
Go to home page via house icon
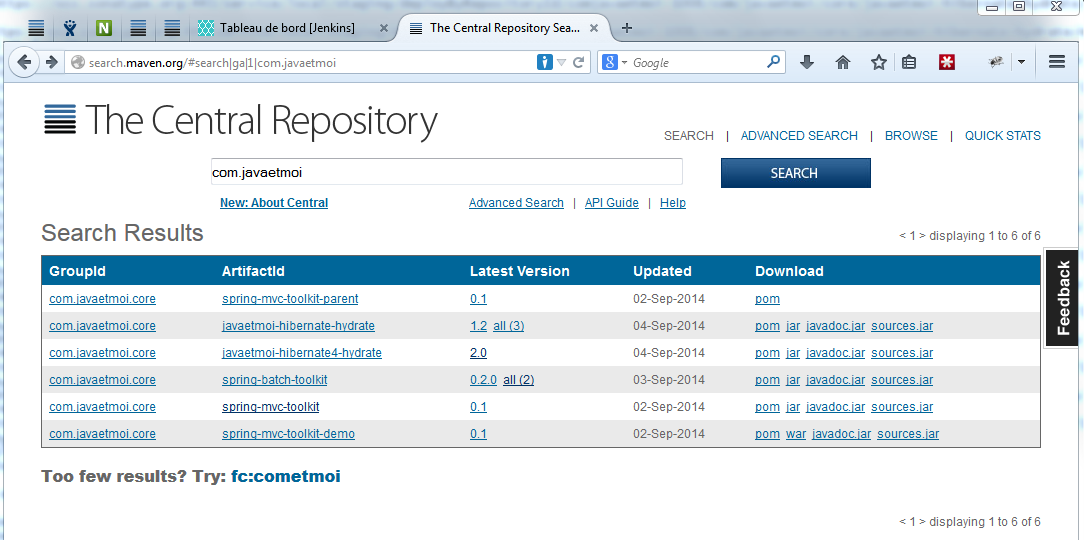843,62
